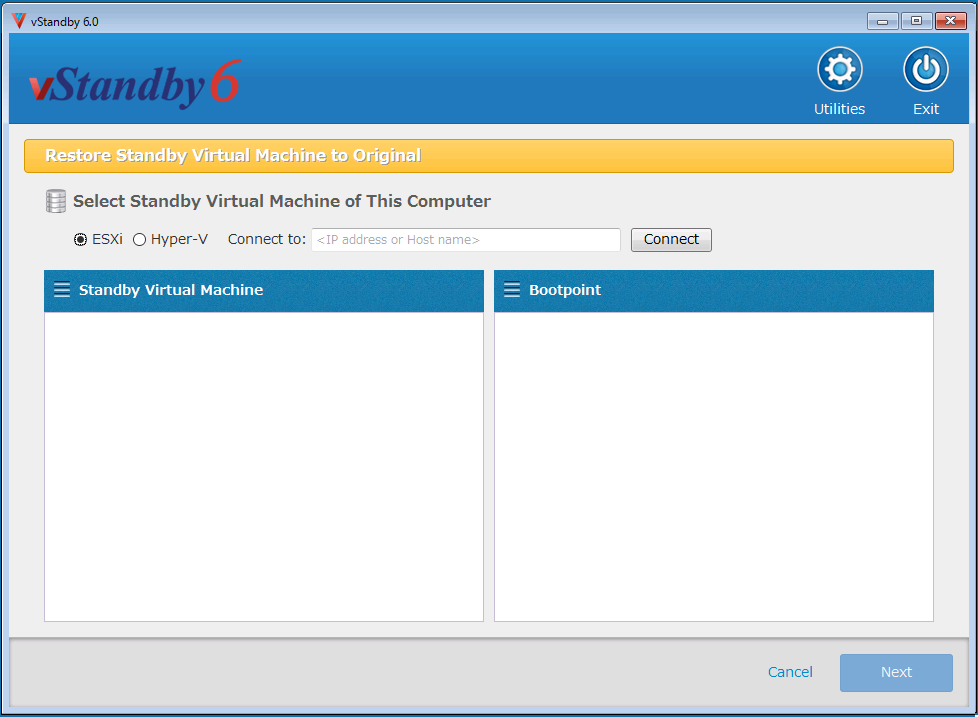This screenshot has width=978, height=717.
Task: Click the database icon beside Select Standby heading
Action: 56,201
